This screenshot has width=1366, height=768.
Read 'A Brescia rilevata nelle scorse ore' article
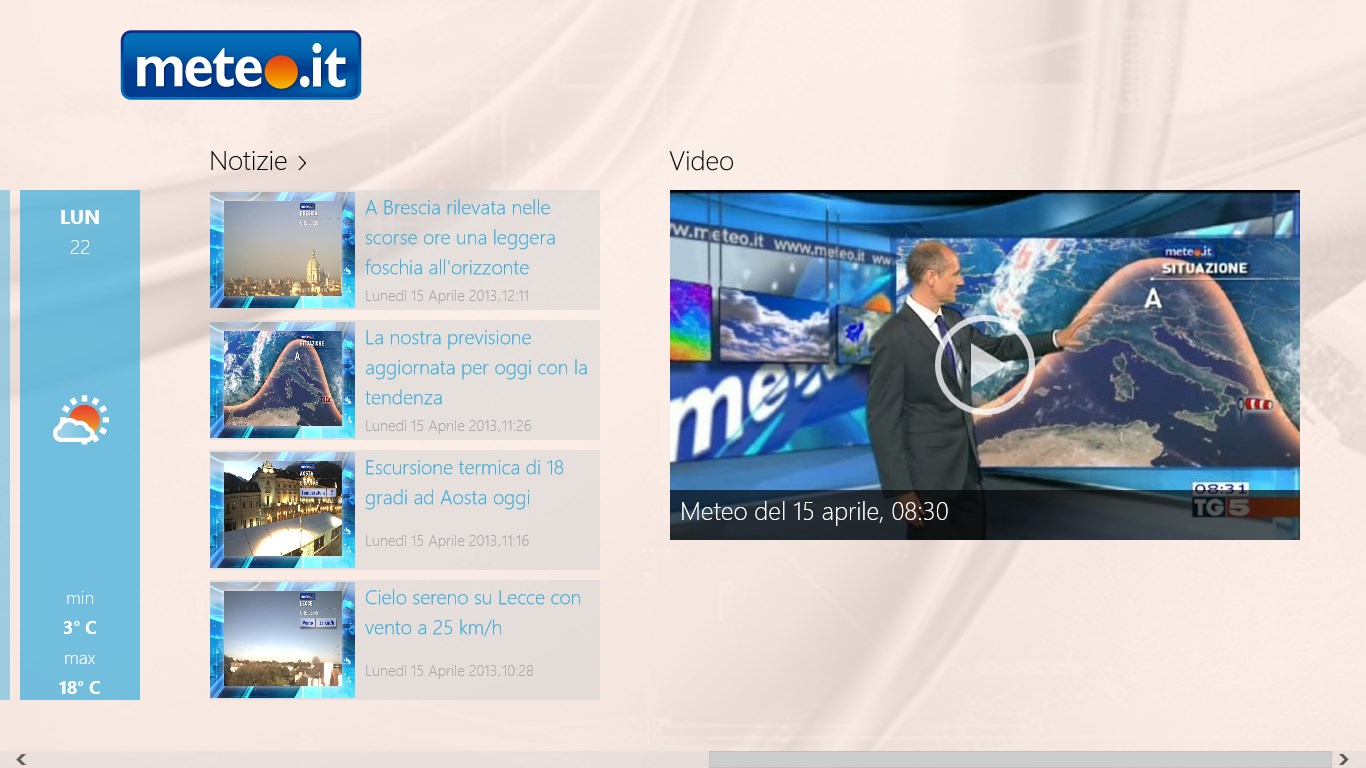(459, 238)
